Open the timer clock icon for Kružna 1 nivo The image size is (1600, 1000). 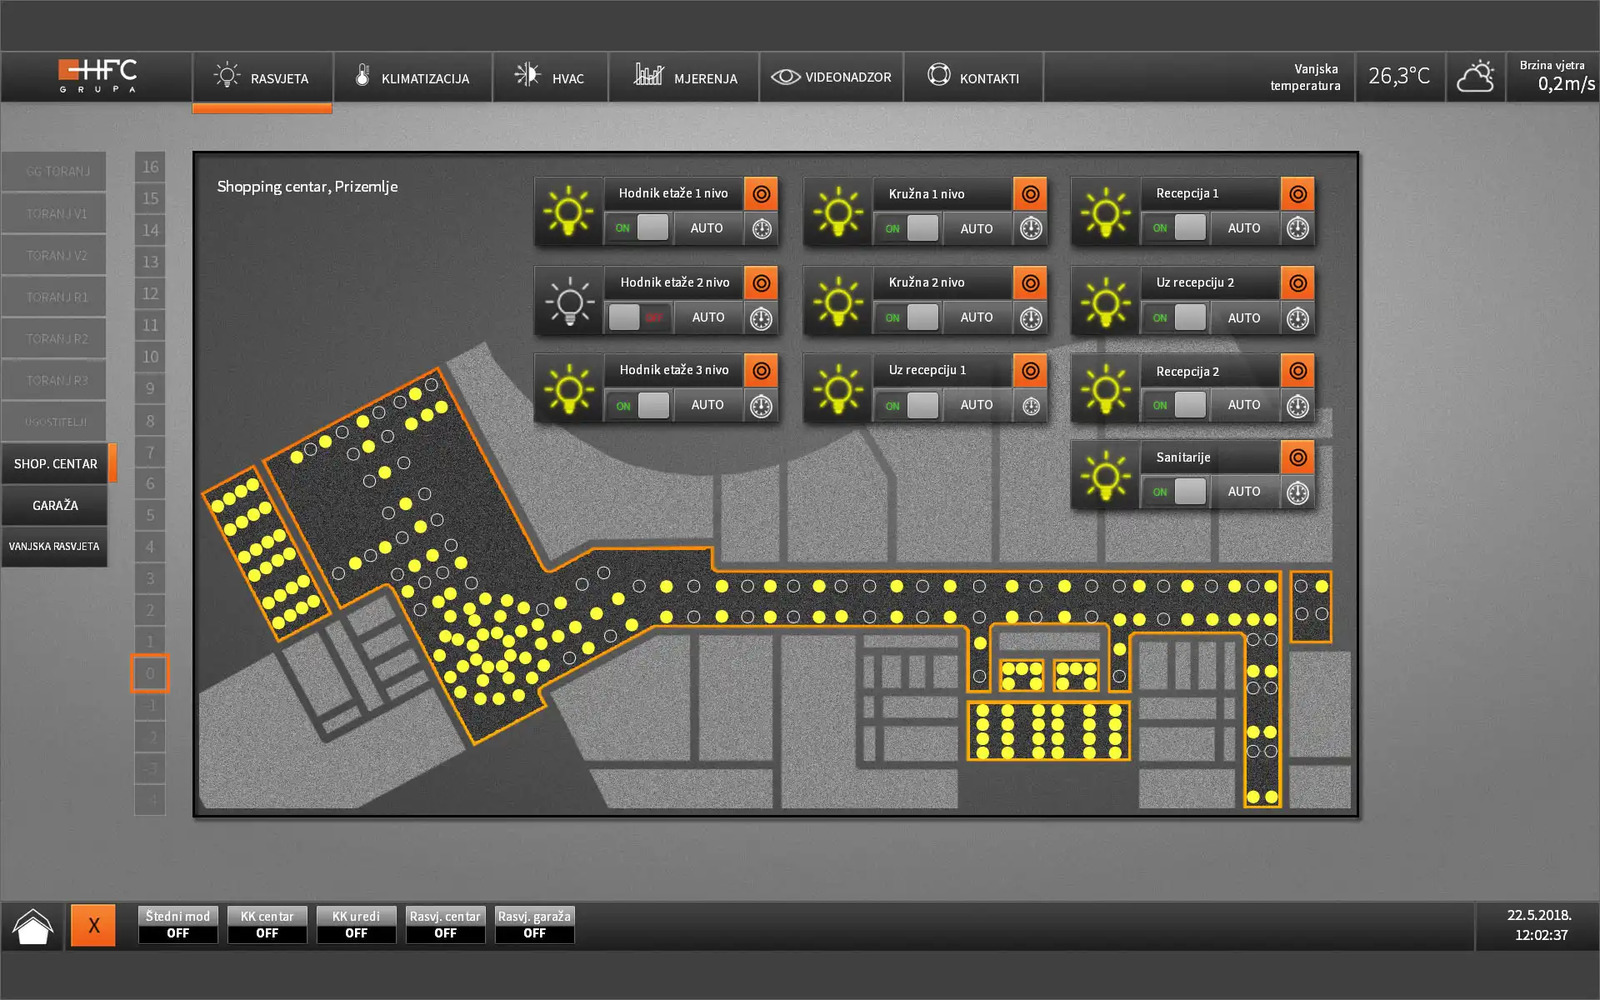(1030, 229)
